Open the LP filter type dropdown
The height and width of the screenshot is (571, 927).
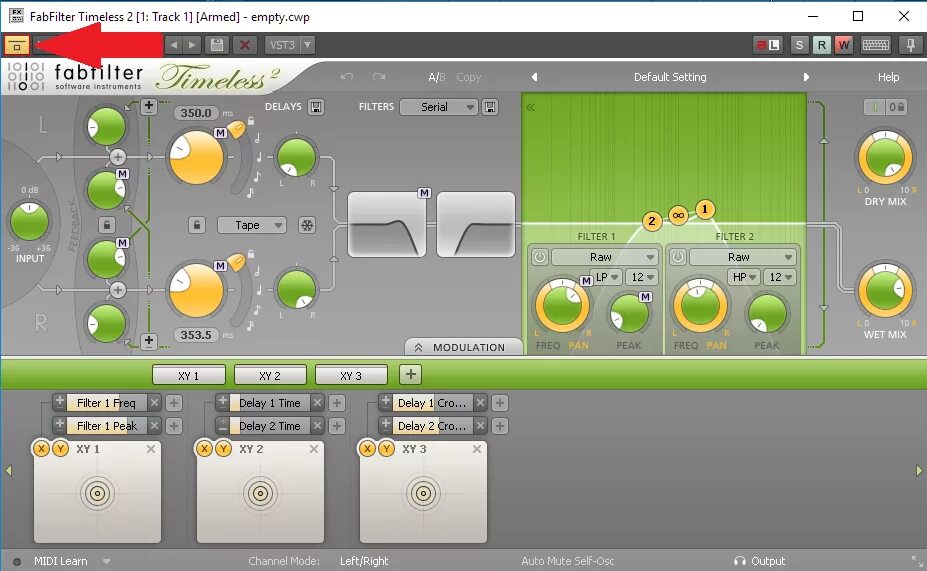[x=607, y=277]
